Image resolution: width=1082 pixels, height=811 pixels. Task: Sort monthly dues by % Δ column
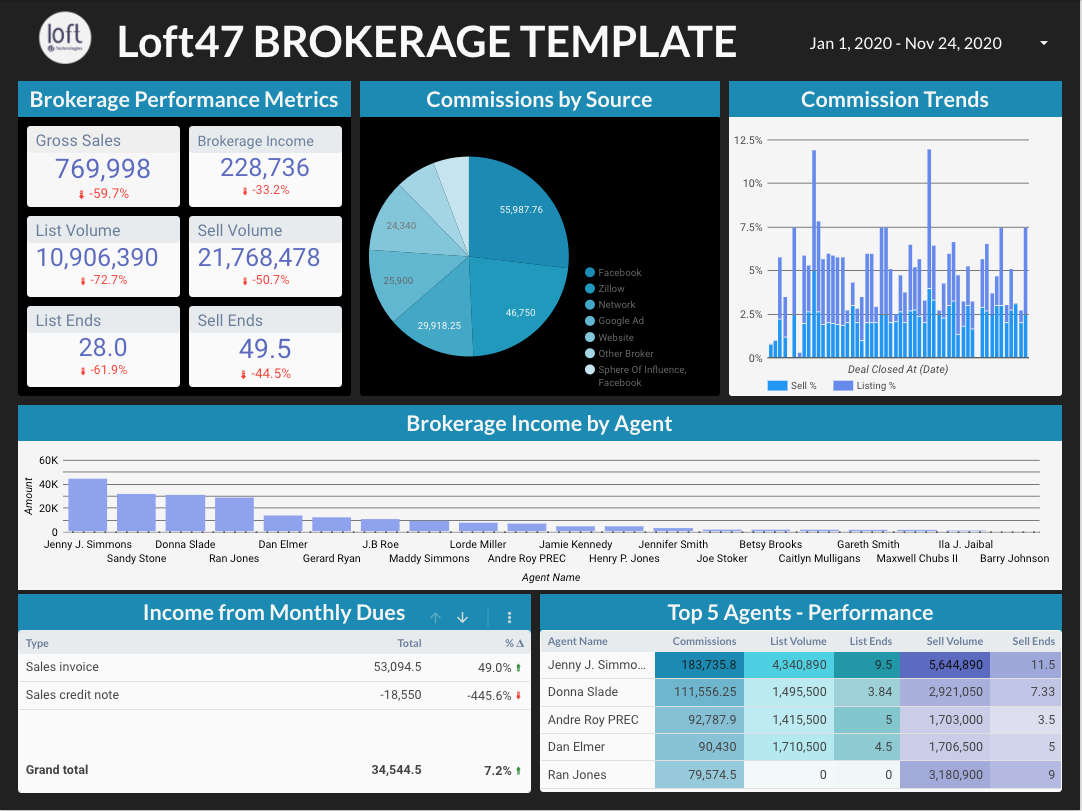(514, 643)
